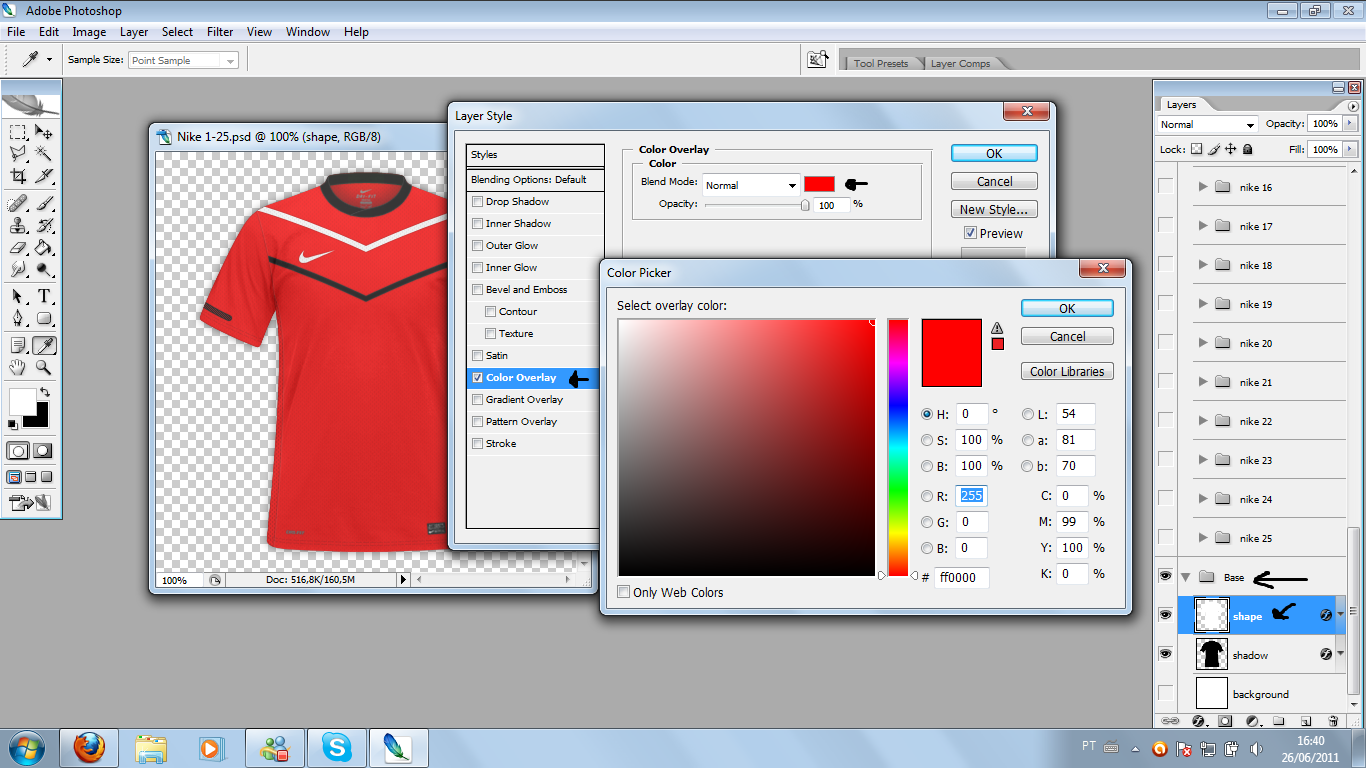Switch to Quick Mask mode
Viewport: 1366px width, 768px height.
(x=43, y=450)
